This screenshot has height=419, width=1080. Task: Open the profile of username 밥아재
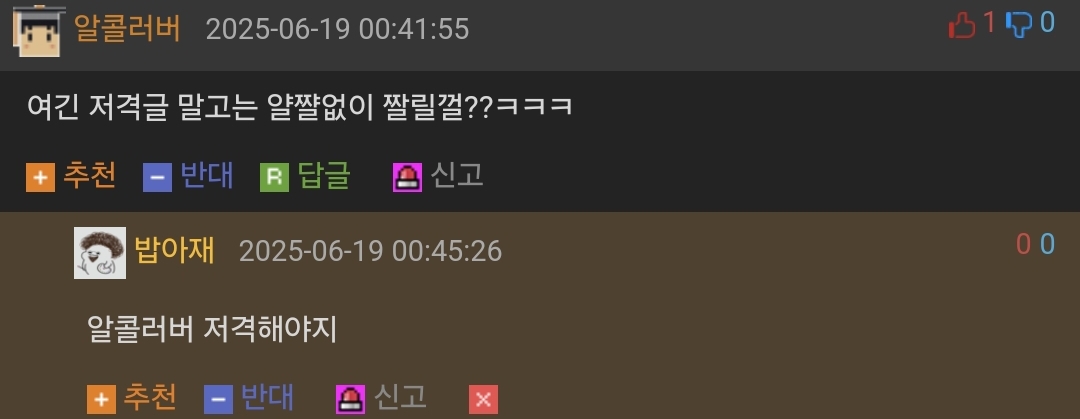click(x=174, y=251)
